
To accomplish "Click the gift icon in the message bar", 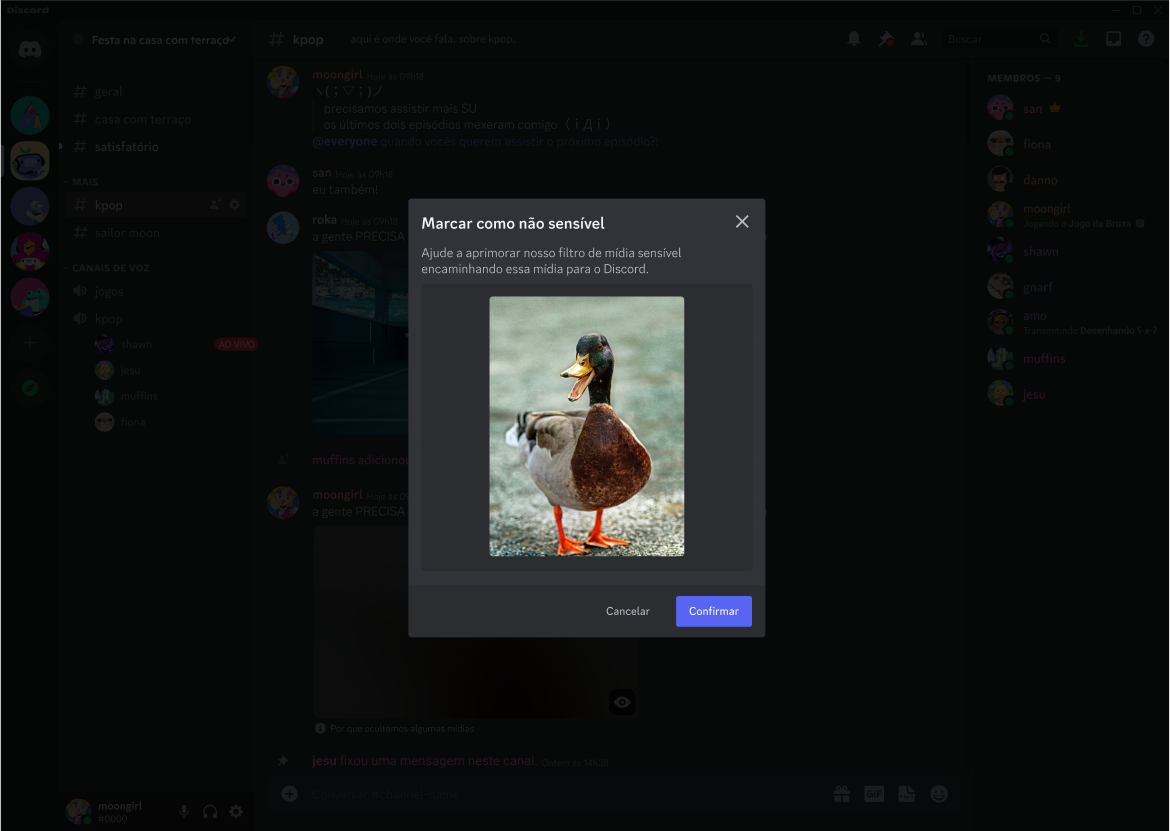I will coord(841,793).
